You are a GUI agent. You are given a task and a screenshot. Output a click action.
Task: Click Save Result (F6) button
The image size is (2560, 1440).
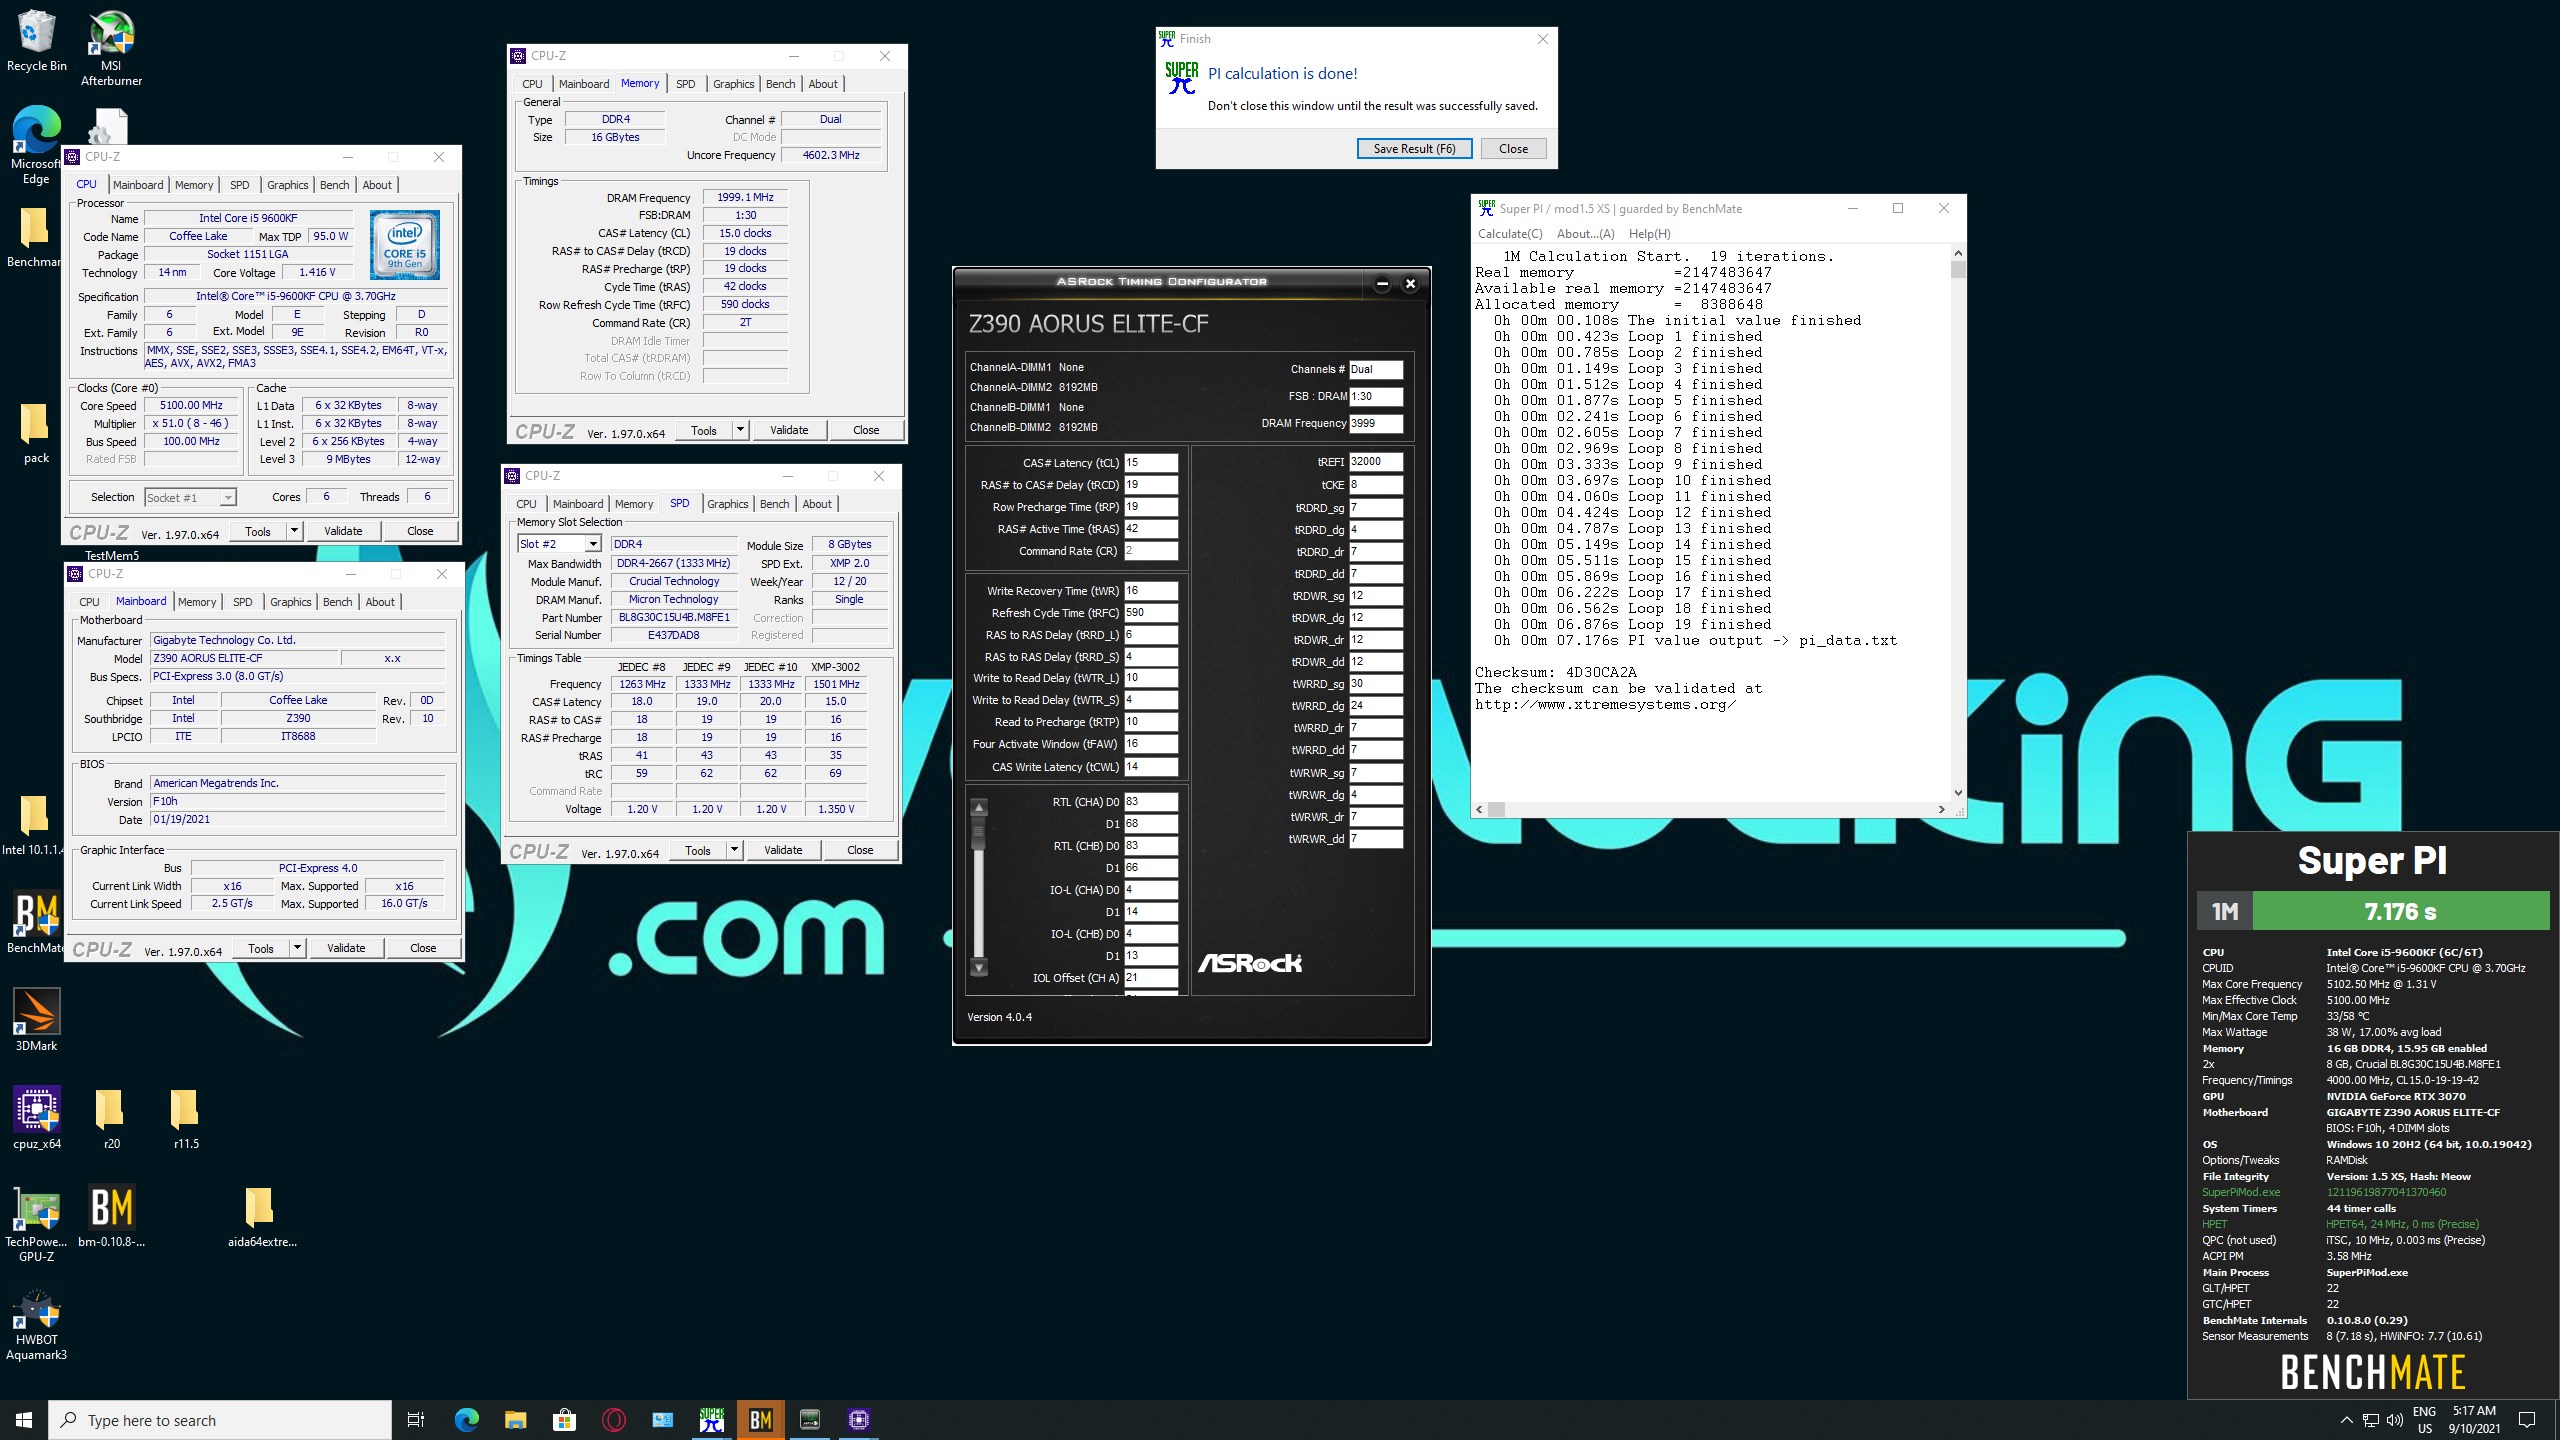click(x=1414, y=148)
